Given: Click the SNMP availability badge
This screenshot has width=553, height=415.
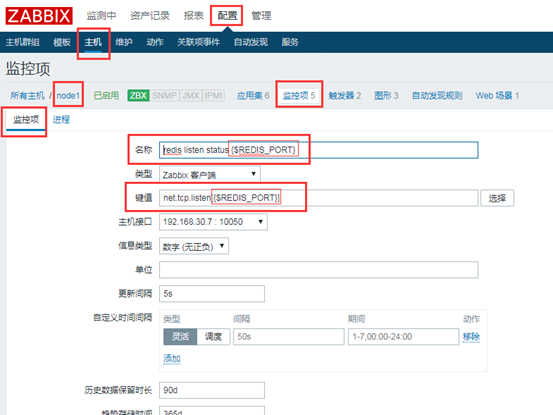Looking at the screenshot, I should click(x=165, y=96).
